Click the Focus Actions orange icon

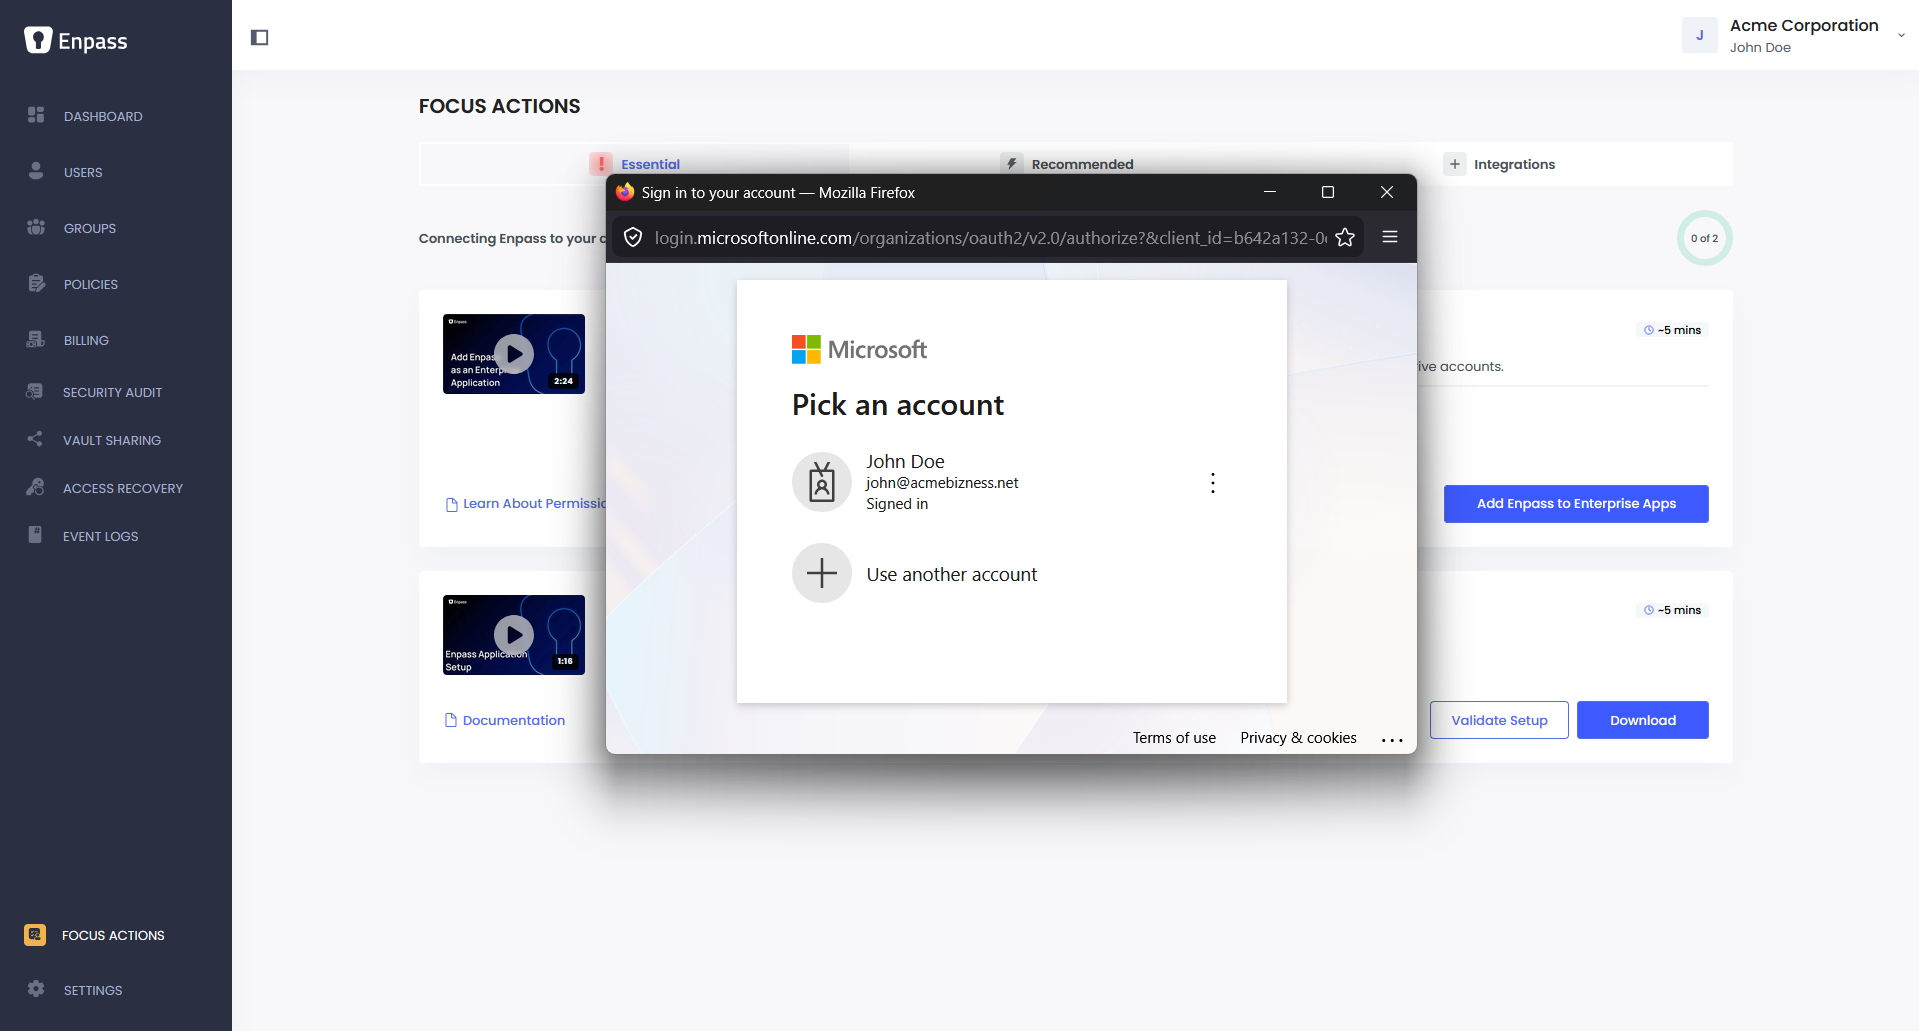pos(35,935)
